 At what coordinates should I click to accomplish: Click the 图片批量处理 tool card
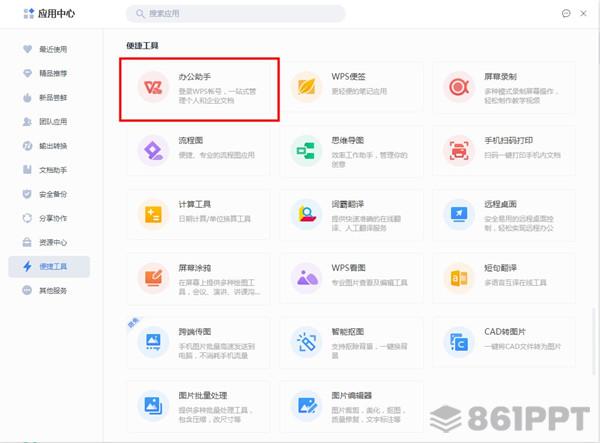pos(200,404)
